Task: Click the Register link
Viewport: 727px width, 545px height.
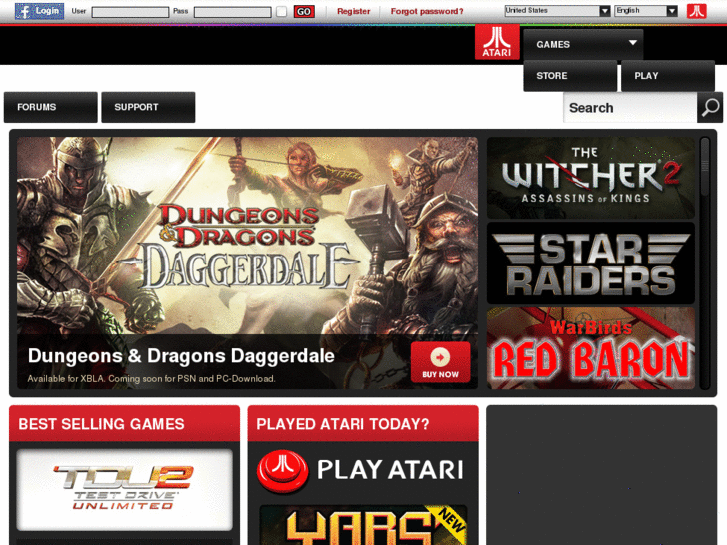Action: click(x=353, y=12)
